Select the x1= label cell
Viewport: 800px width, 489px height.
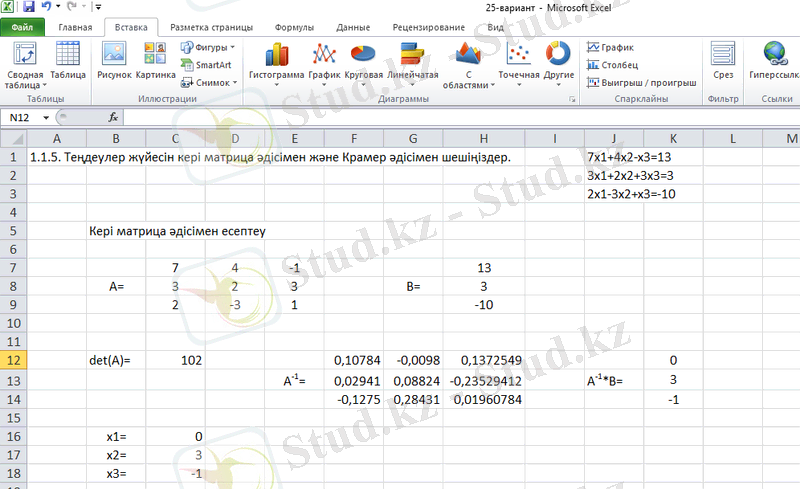click(x=116, y=436)
